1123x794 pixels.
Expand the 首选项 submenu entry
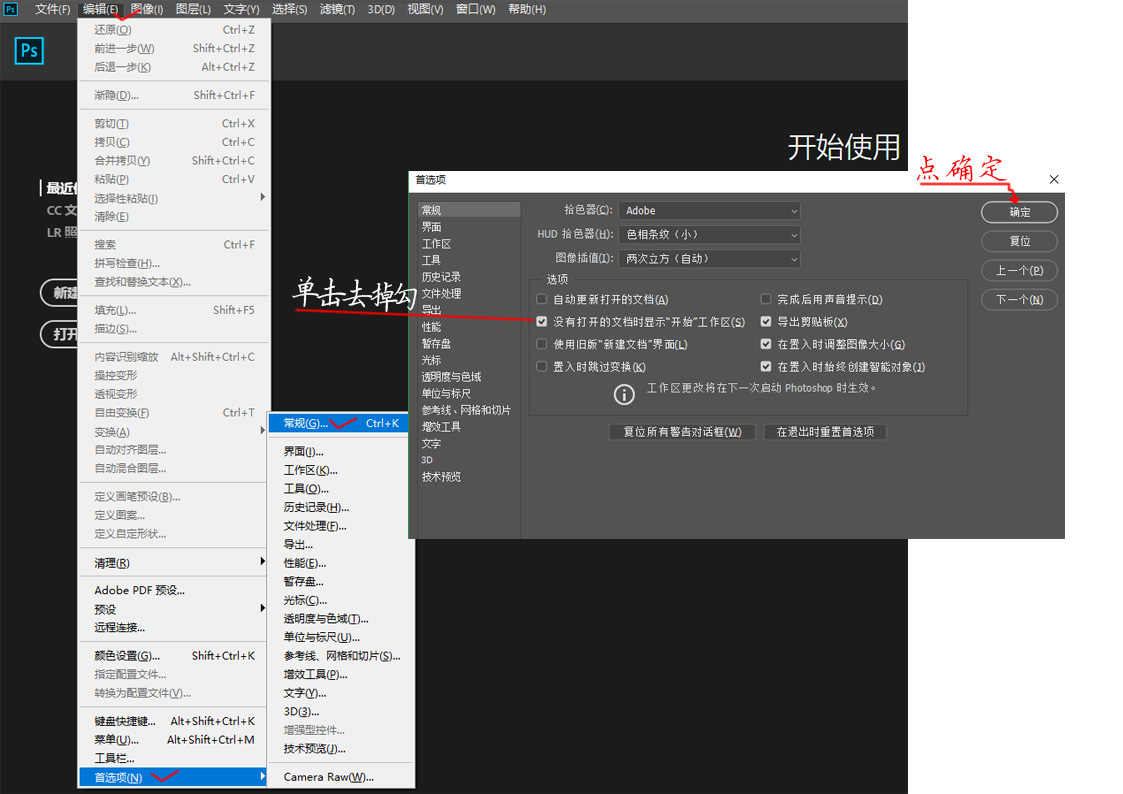174,778
